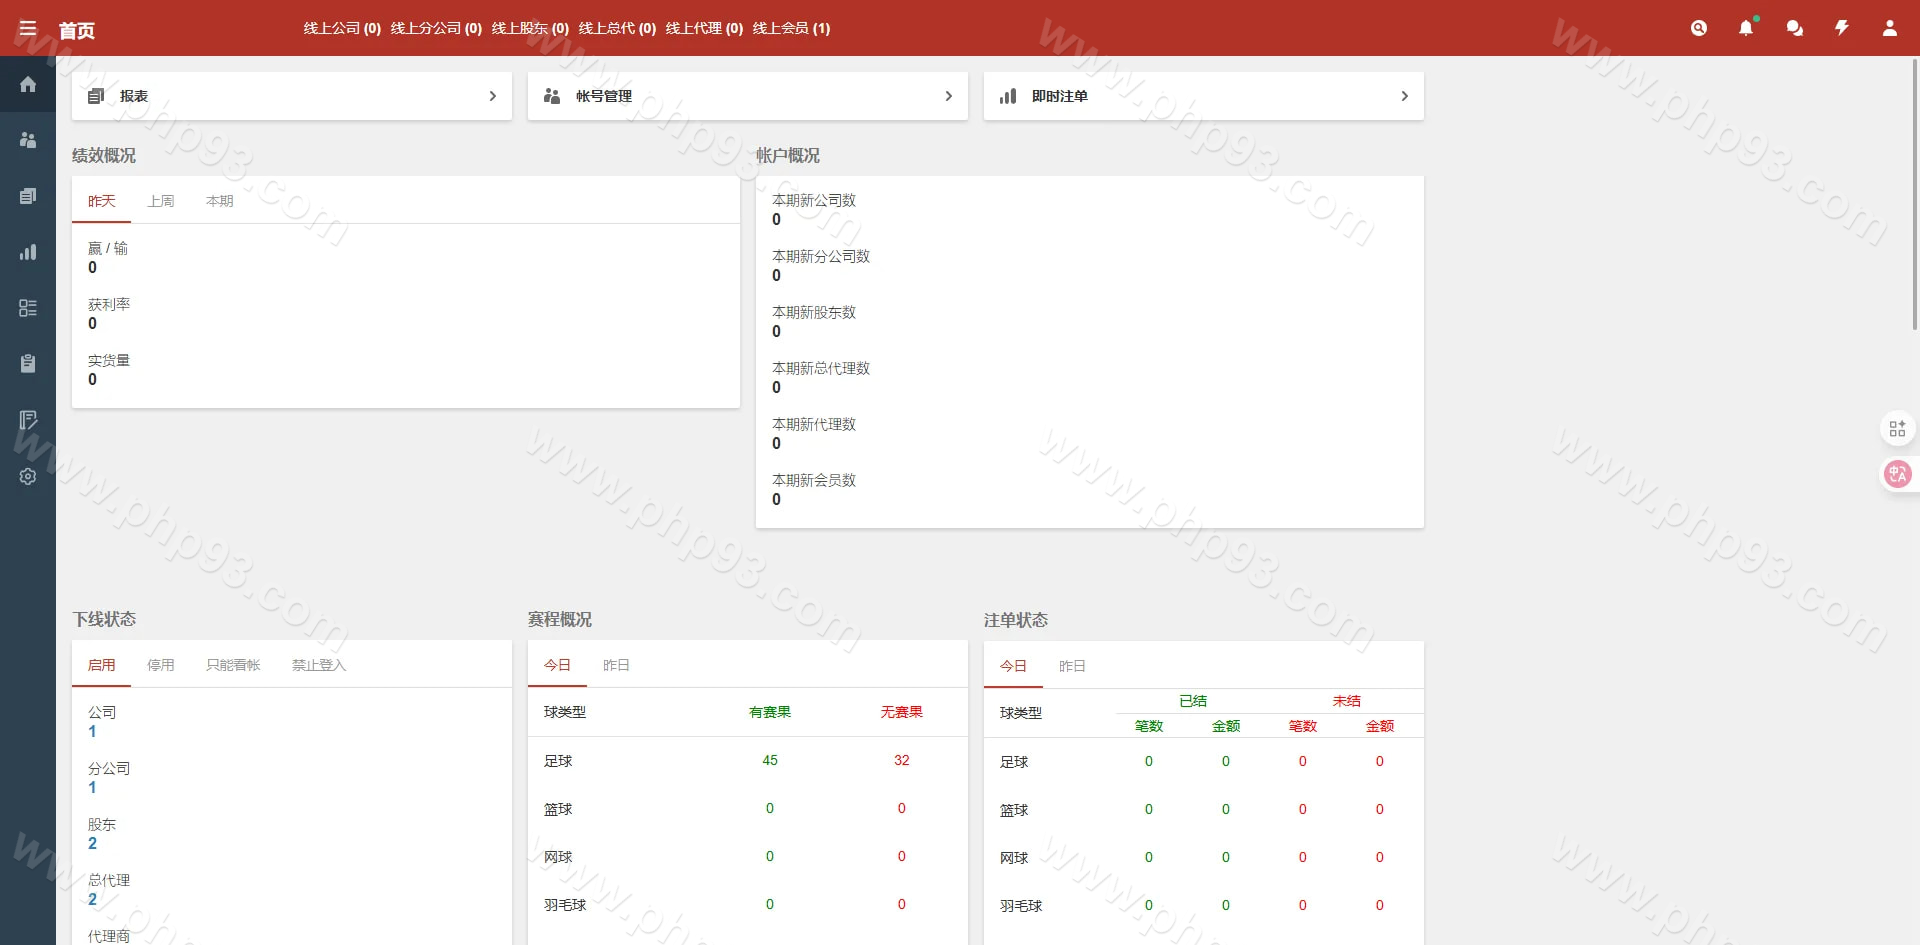
Task: Open the hamburger menu in header
Action: point(28,28)
